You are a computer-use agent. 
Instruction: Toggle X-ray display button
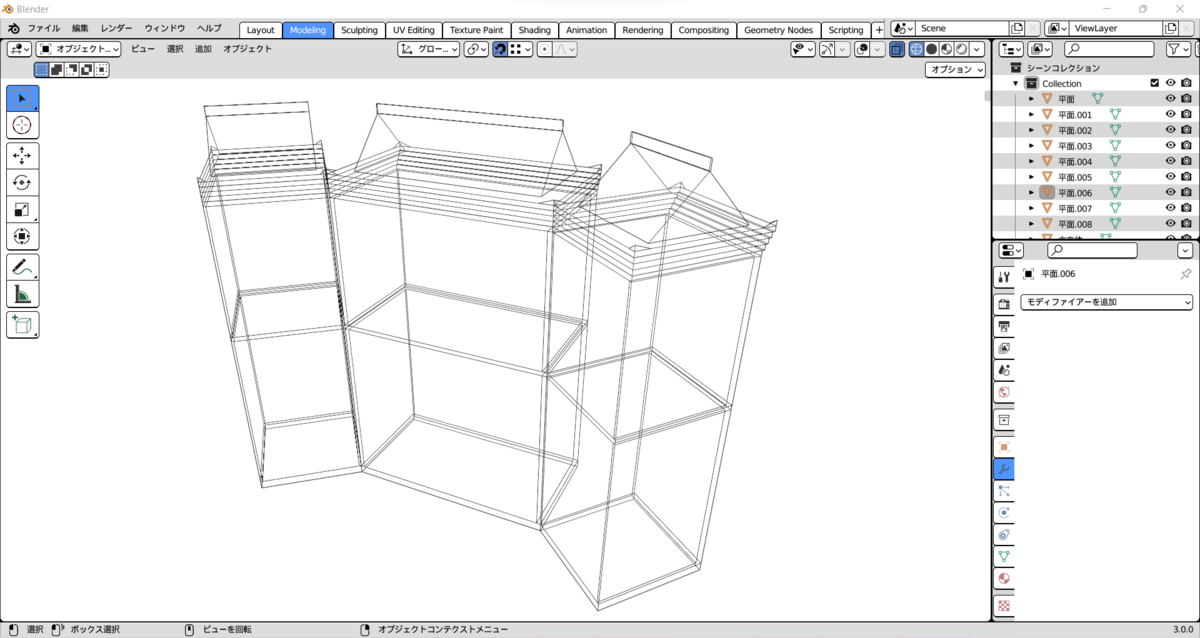tap(897, 49)
